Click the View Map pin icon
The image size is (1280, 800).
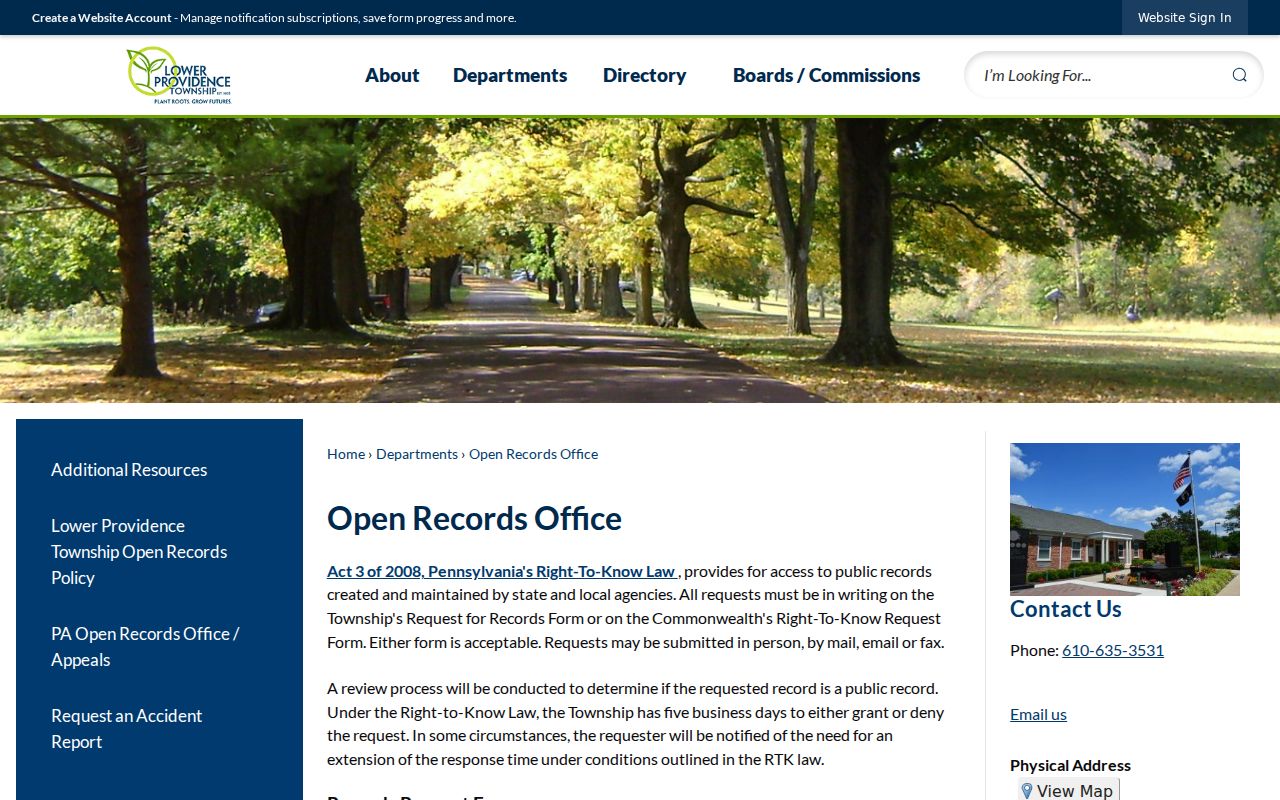pyautogui.click(x=1026, y=791)
